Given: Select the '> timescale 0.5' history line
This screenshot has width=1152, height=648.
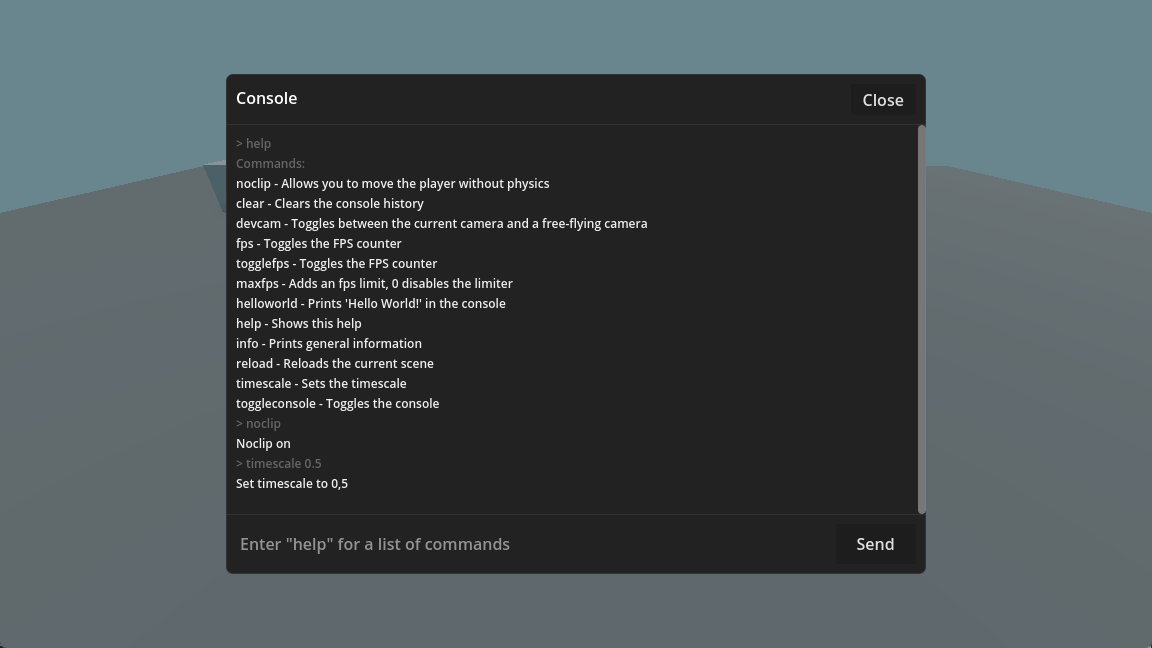Looking at the screenshot, I should pyautogui.click(x=278, y=464).
